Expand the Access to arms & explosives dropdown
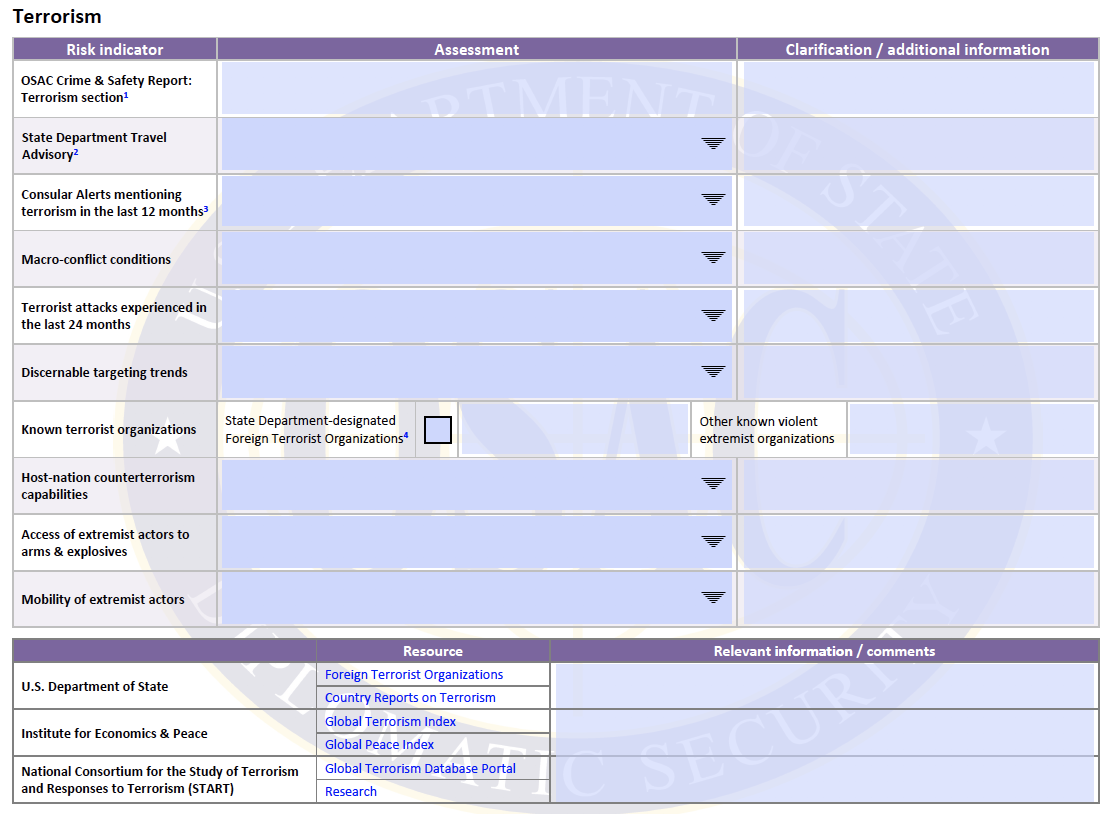The width and height of the screenshot is (1110, 814). click(713, 541)
